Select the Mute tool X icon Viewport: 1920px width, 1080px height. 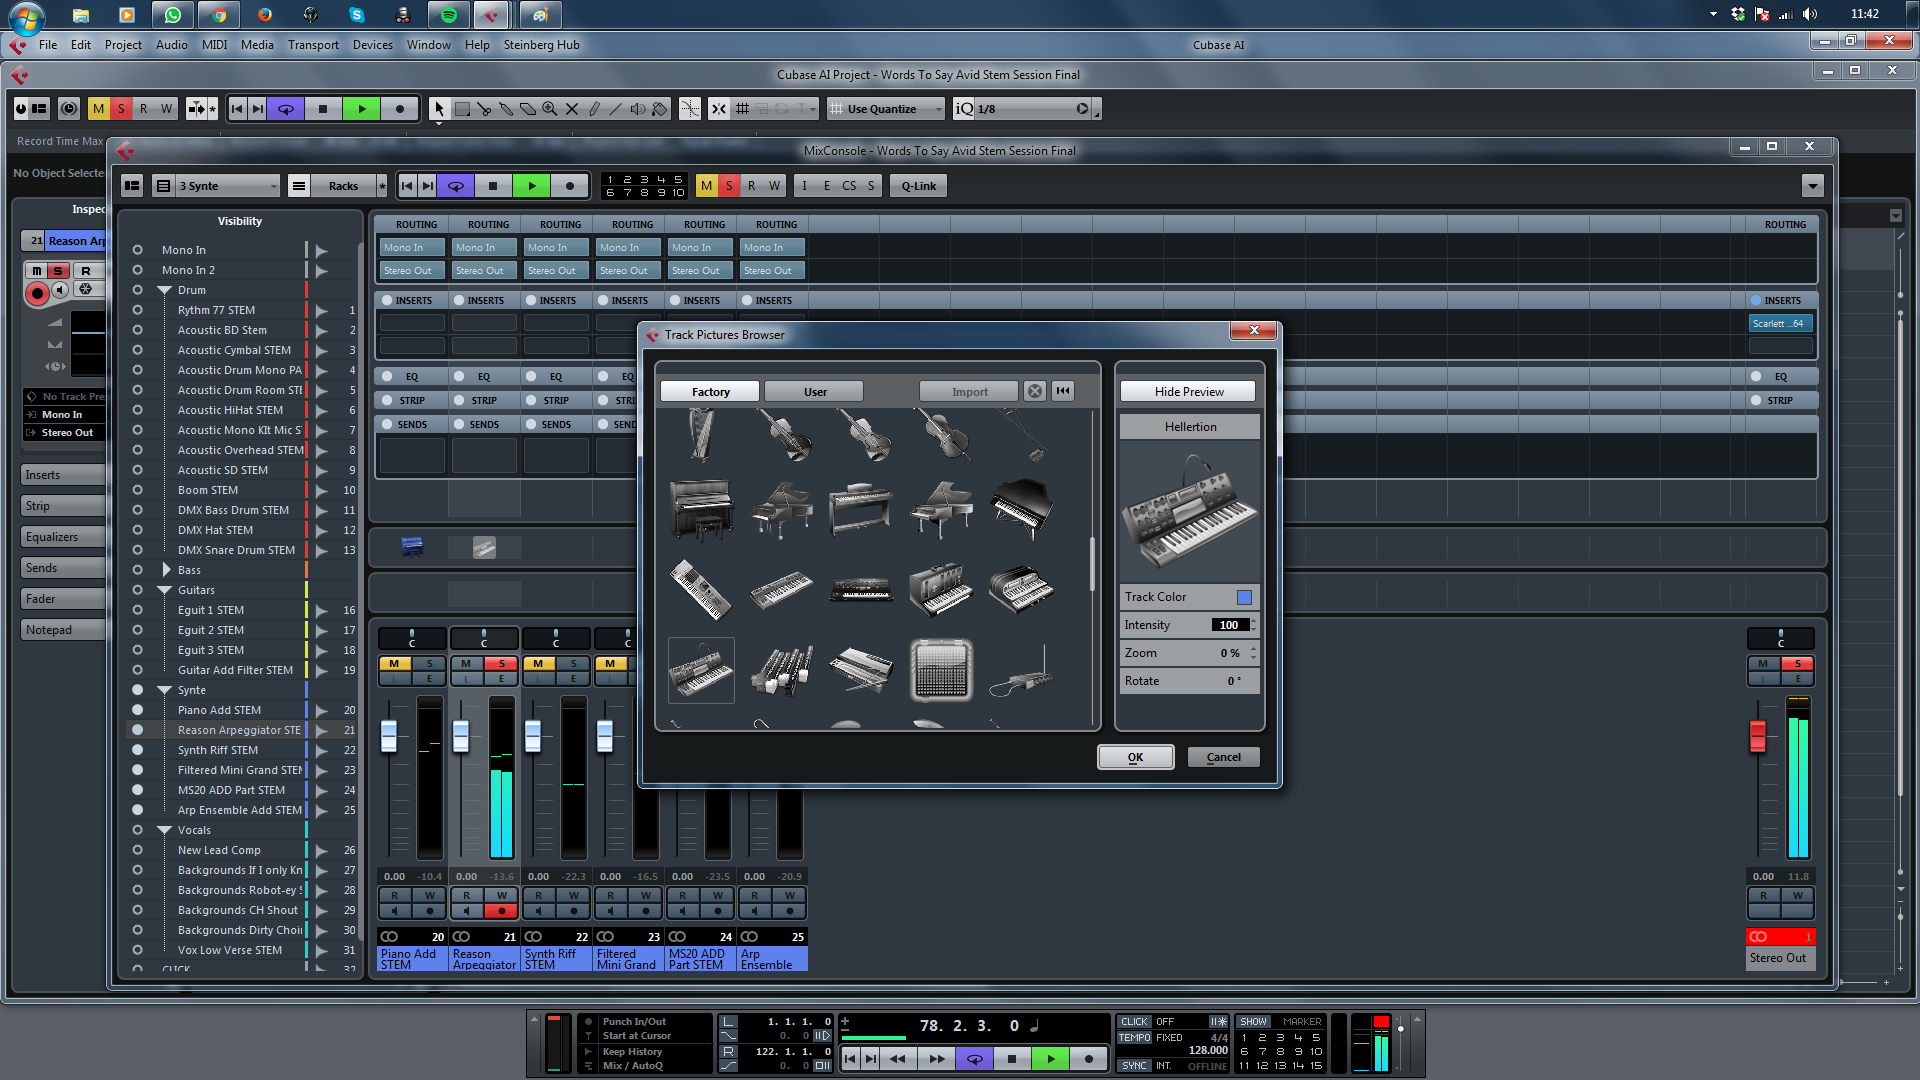click(572, 109)
